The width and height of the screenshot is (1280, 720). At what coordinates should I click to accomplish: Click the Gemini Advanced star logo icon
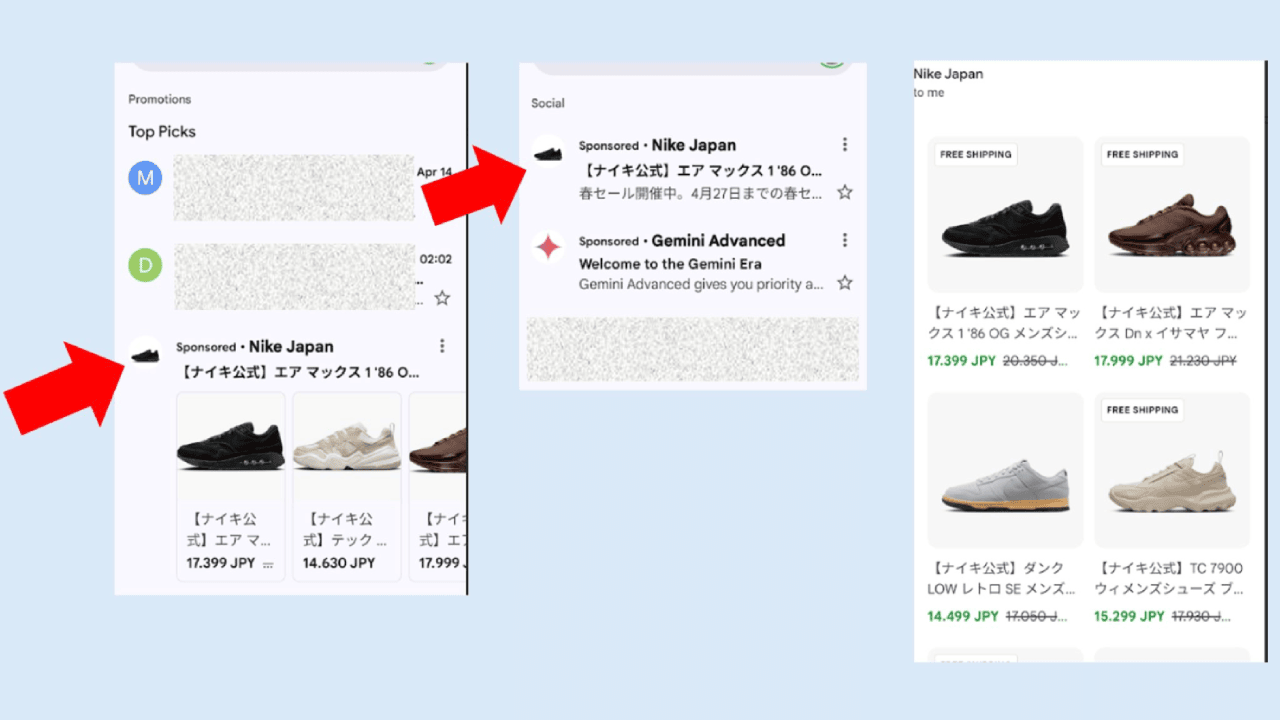548,247
